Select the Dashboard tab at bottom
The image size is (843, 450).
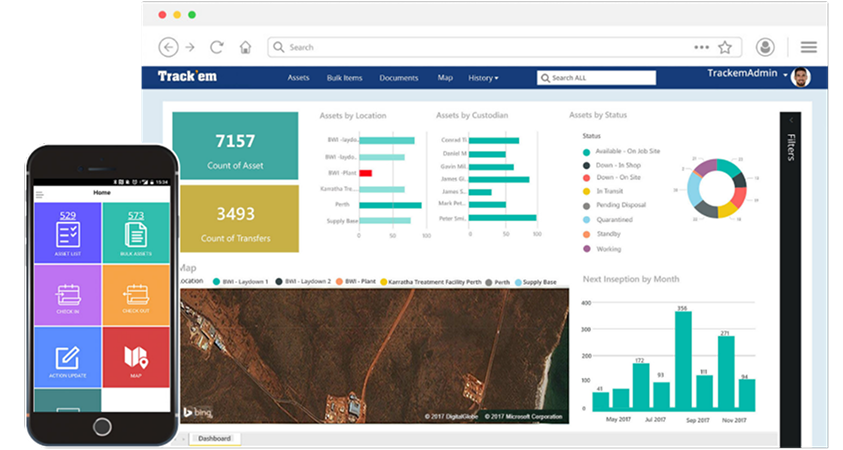click(x=215, y=439)
